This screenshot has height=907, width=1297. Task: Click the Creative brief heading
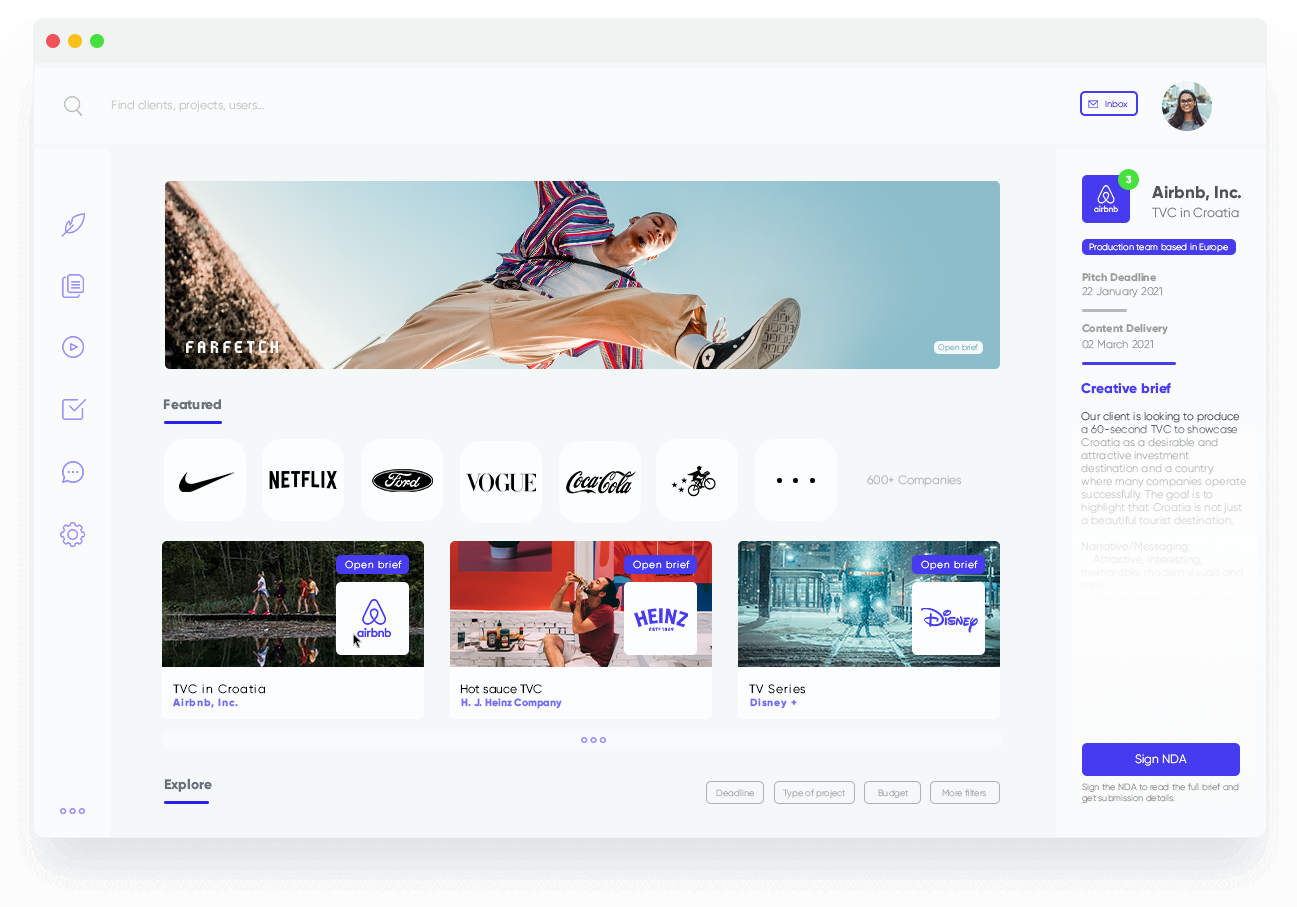click(1126, 388)
